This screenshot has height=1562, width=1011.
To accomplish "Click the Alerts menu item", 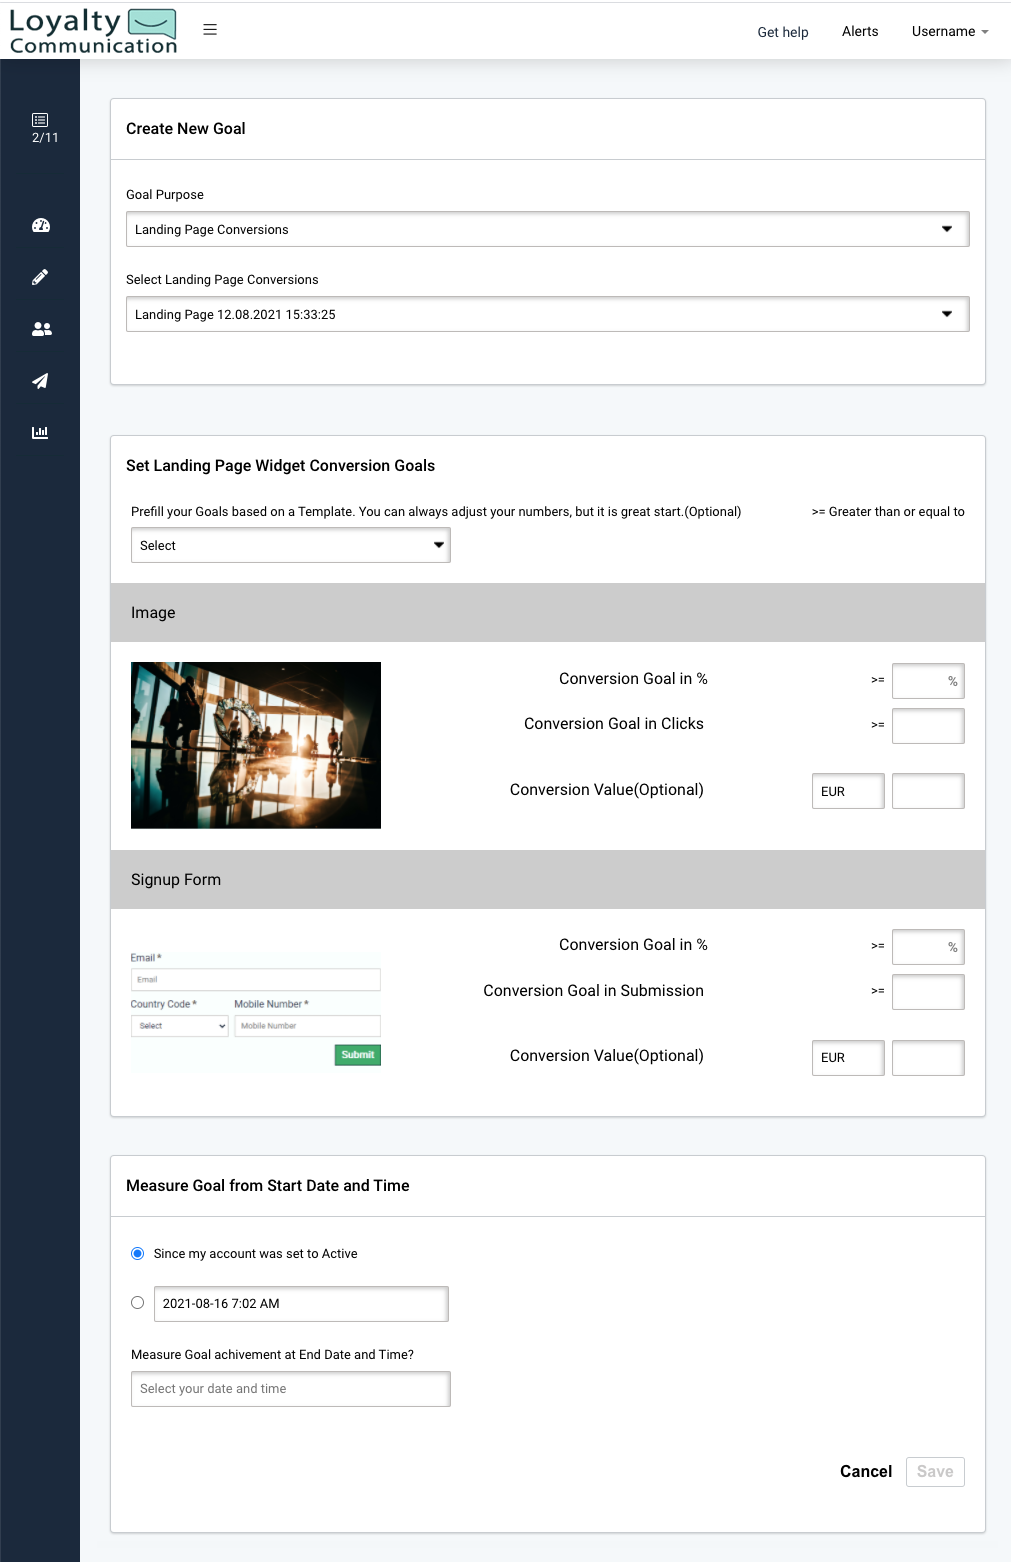I will point(860,31).
